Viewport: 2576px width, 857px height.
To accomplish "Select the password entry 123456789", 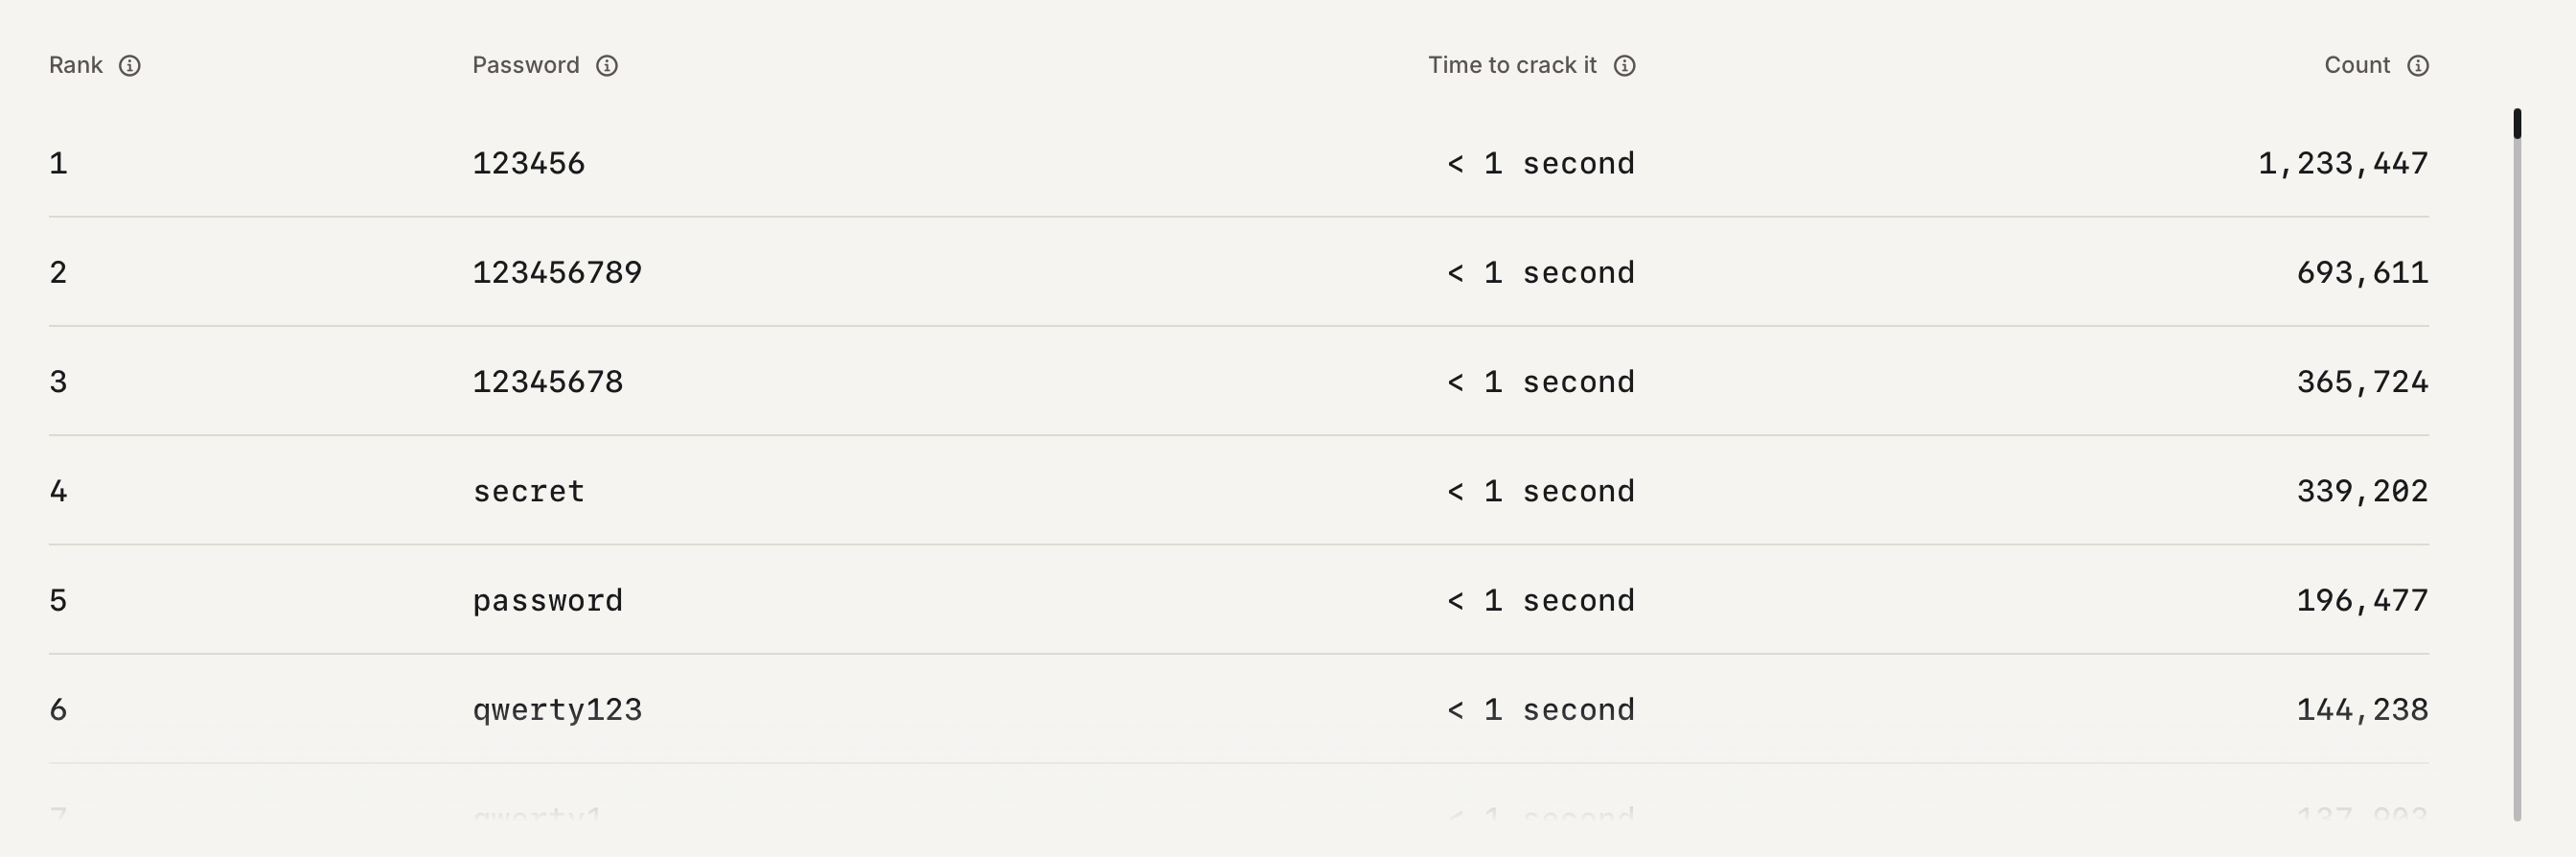I will click(557, 272).
